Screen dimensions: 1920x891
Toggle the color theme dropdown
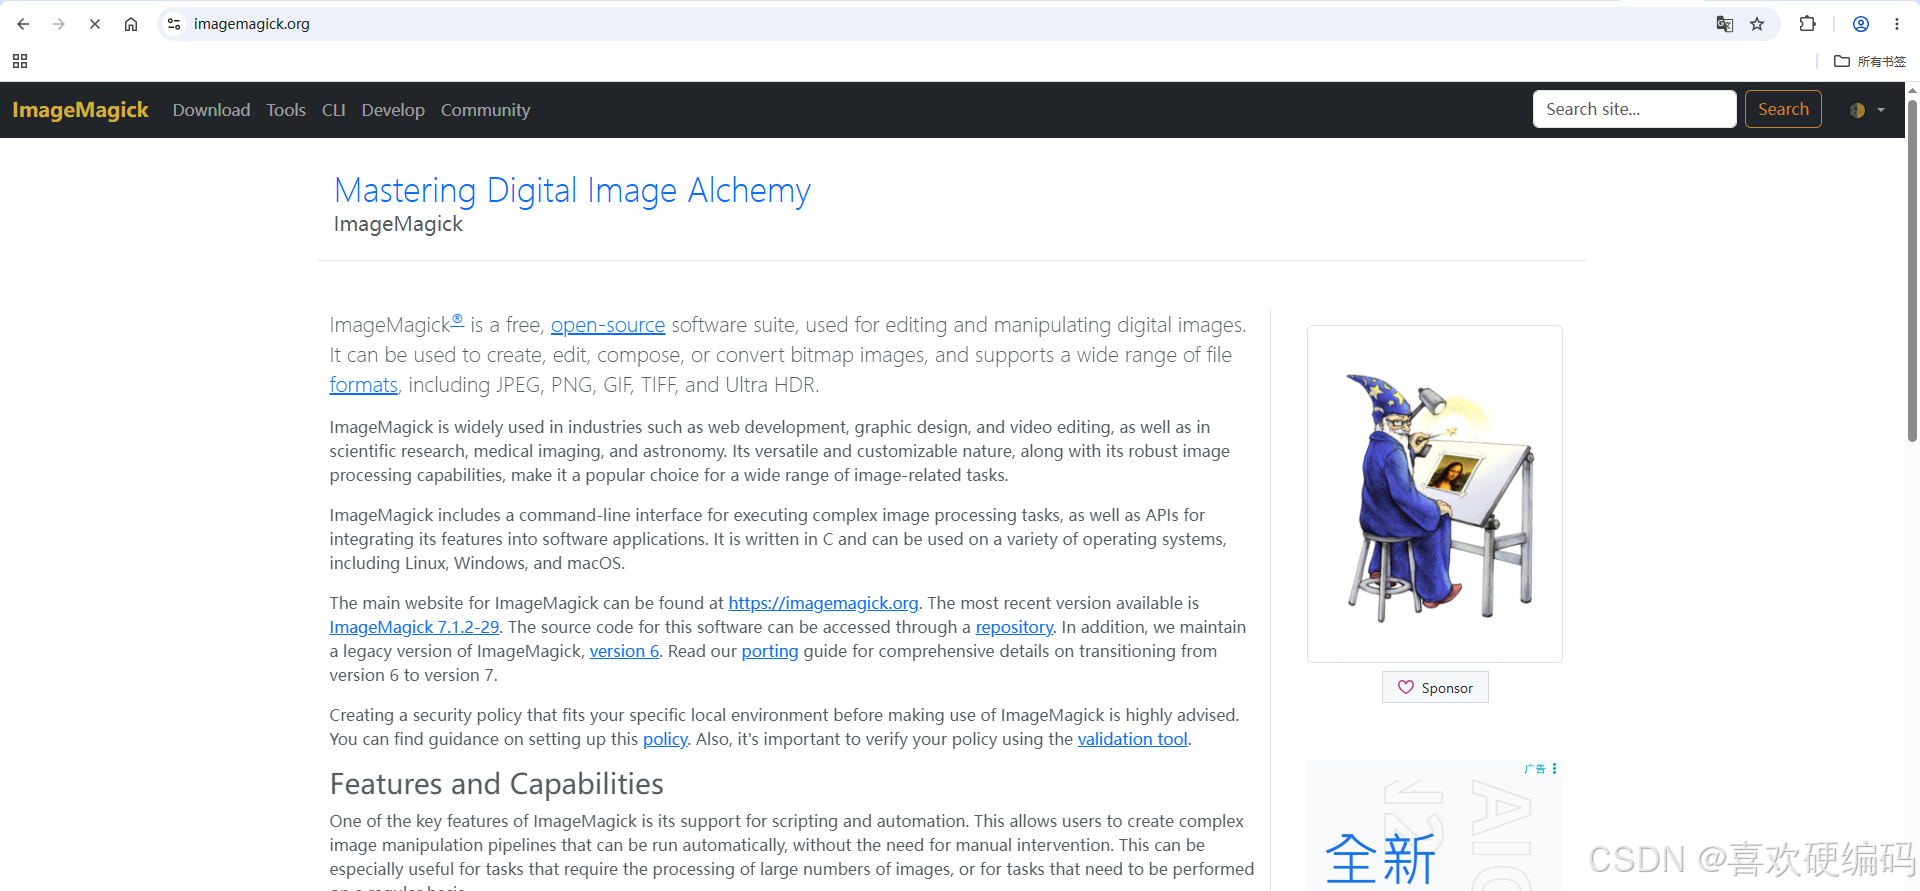point(1867,110)
